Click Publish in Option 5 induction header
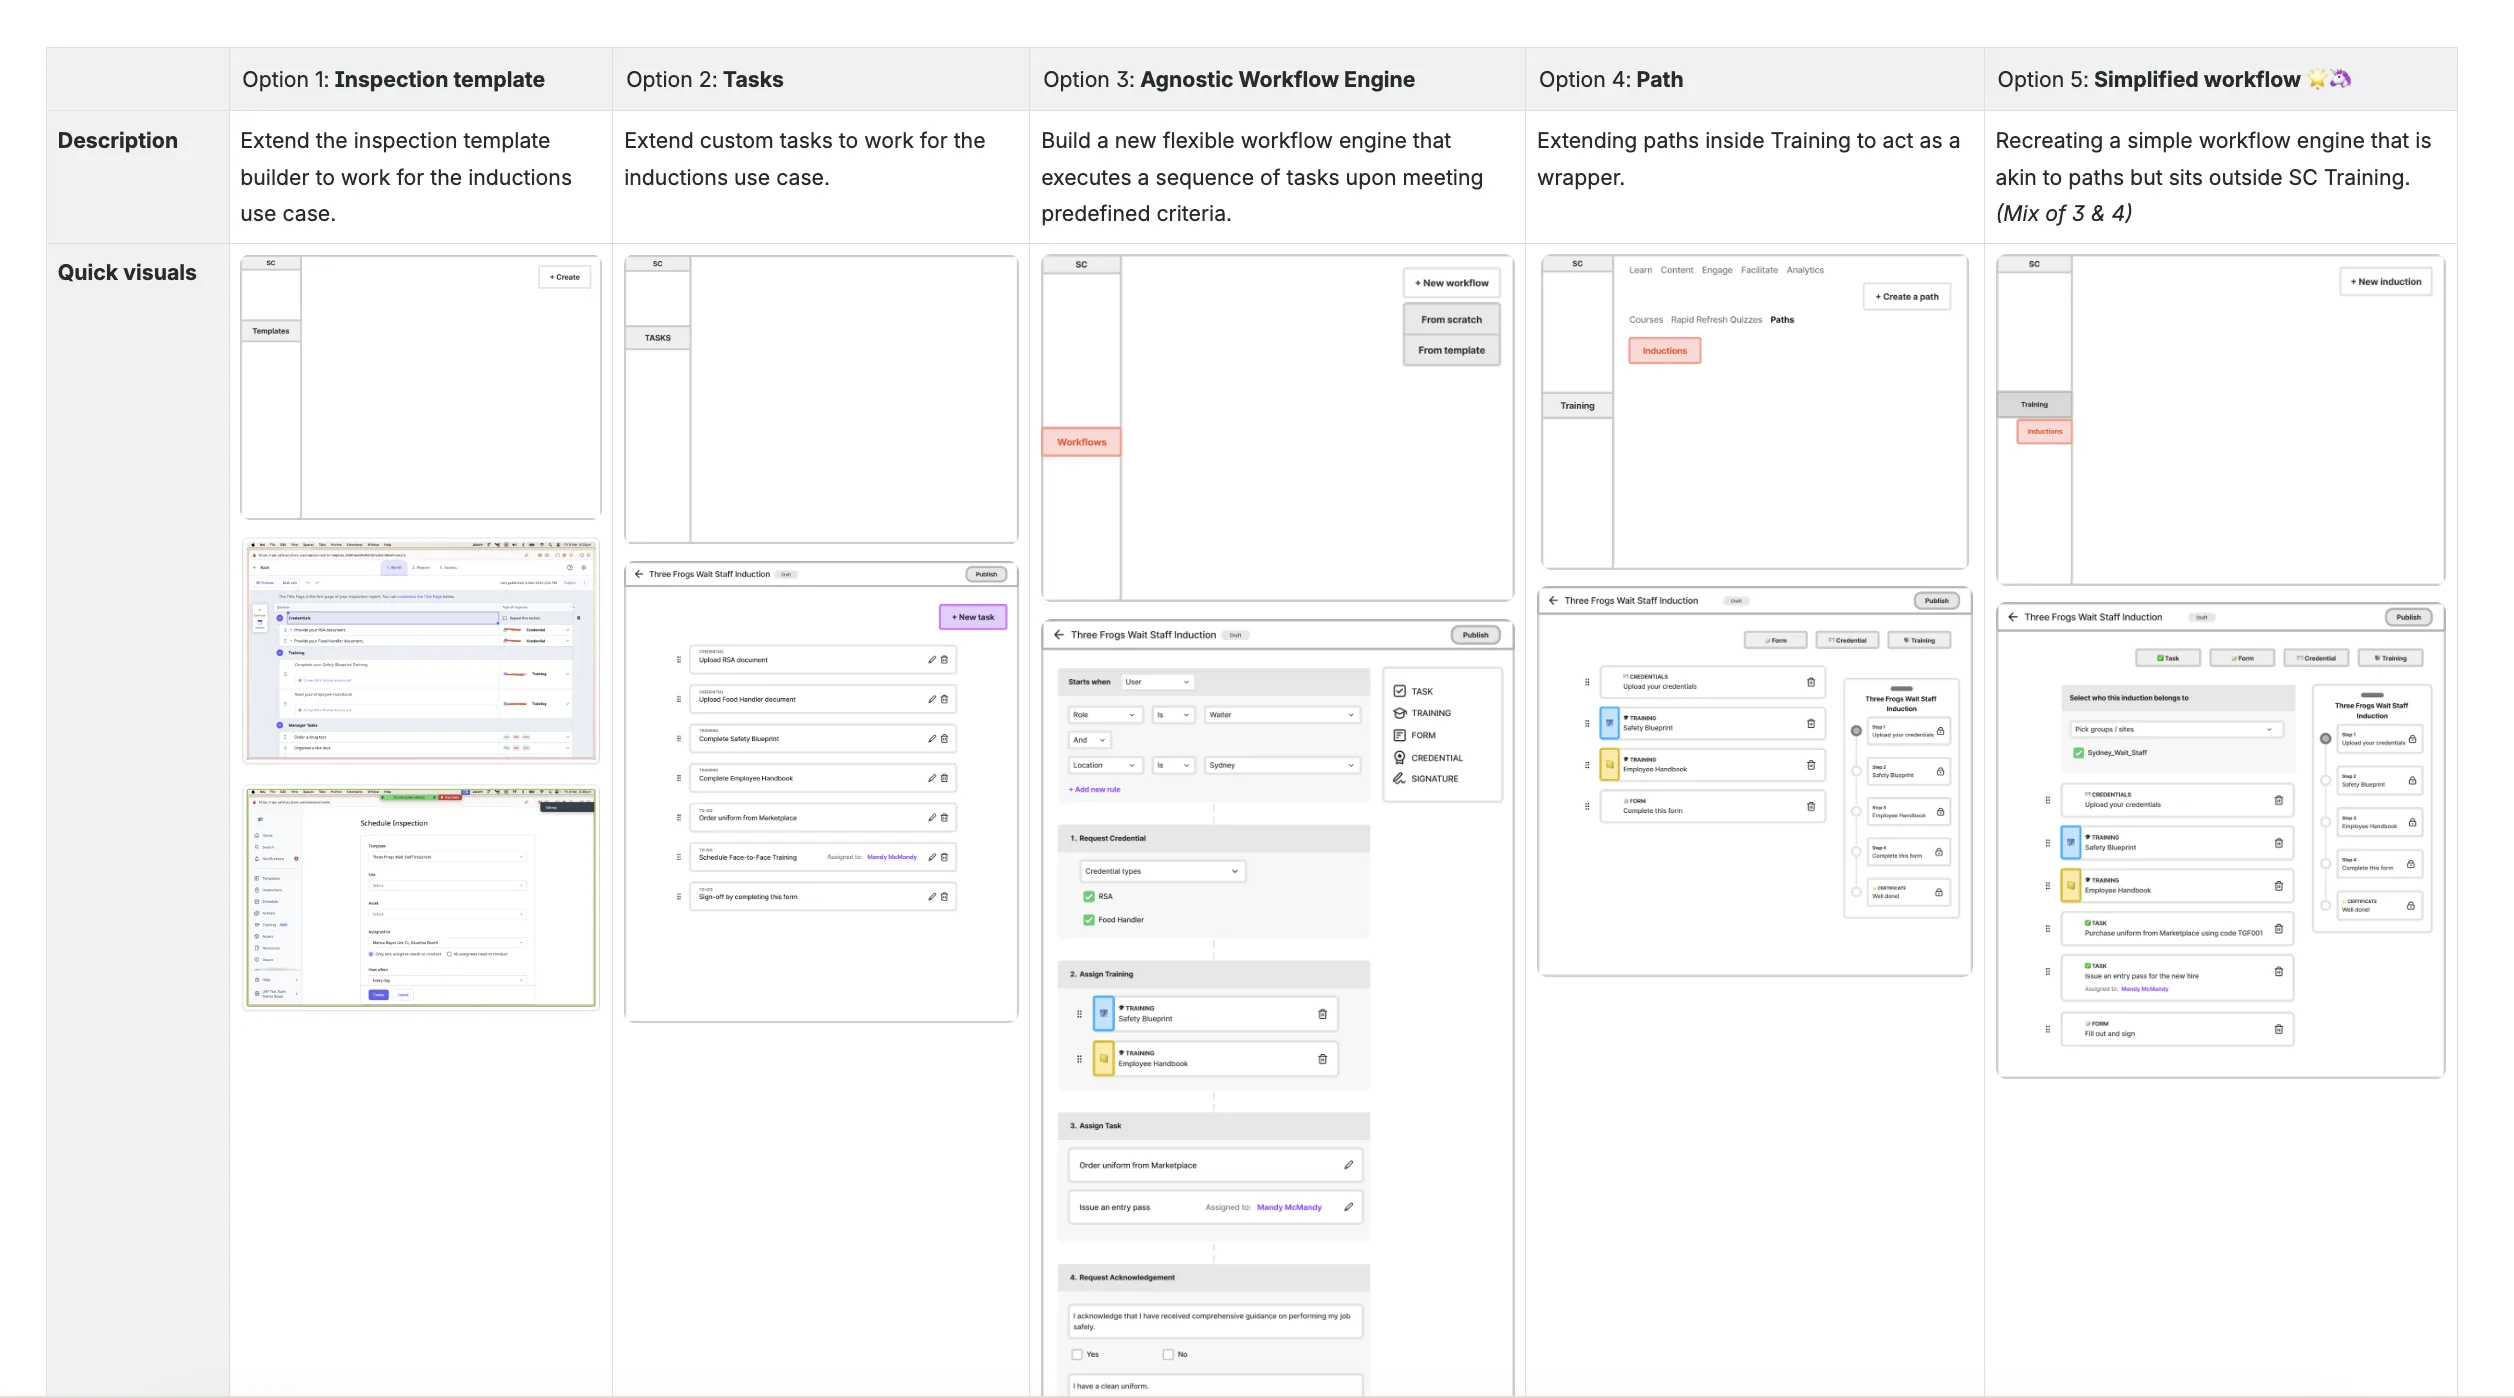Viewport: 2514px width, 1398px height. pyautogui.click(x=2408, y=618)
